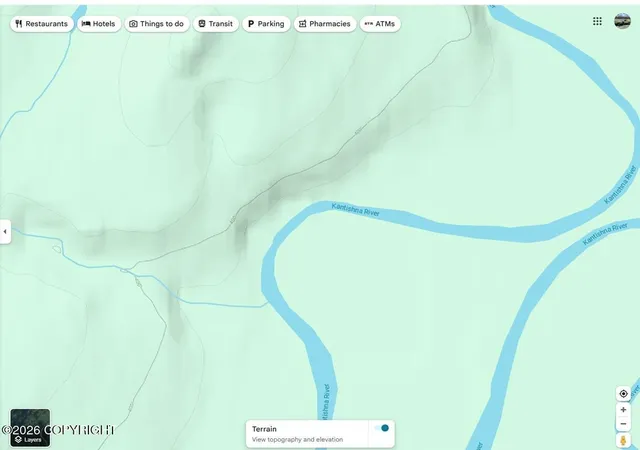Disable the Terrain topography toggle
640x450 pixels.
tap(382, 428)
